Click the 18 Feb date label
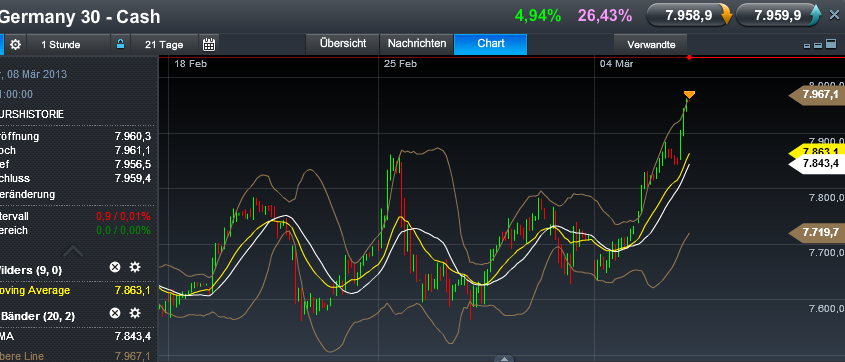Screen dimensions: 845x362 [x=190, y=64]
